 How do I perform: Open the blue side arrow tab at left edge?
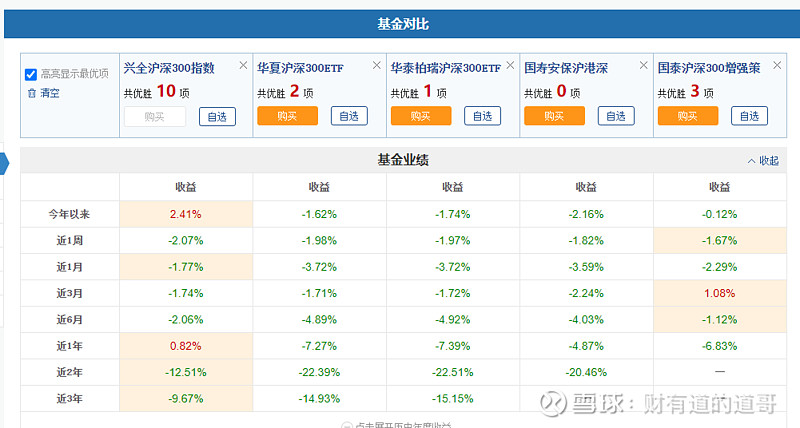(4, 164)
